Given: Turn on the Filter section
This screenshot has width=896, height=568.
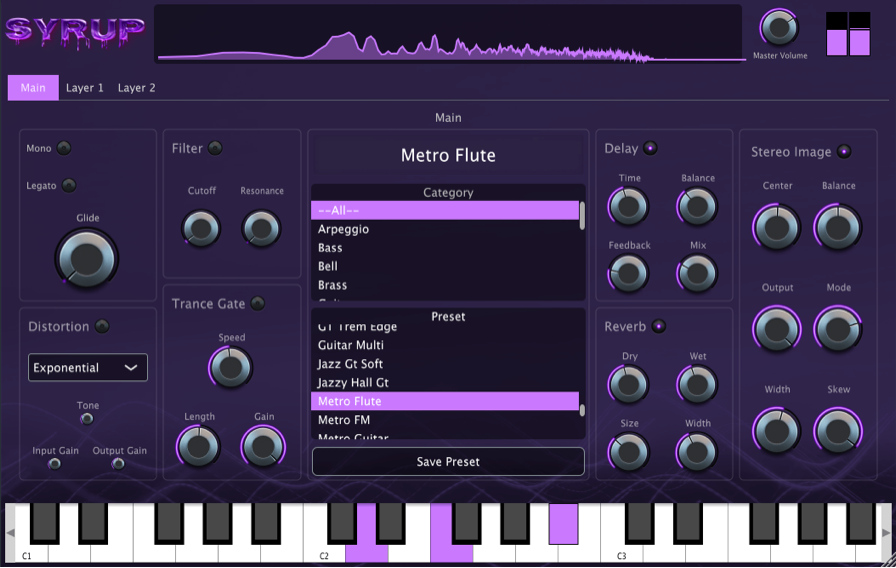Looking at the screenshot, I should [215, 148].
